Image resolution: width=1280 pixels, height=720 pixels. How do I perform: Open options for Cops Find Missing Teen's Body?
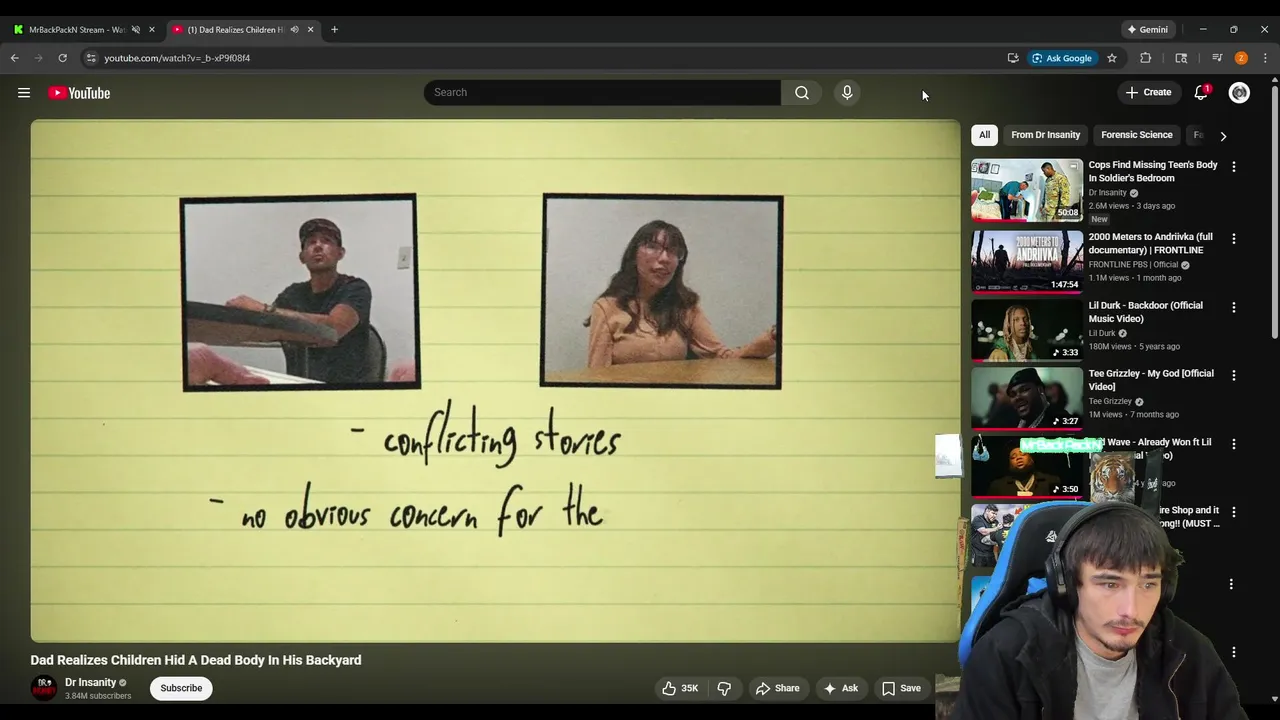click(x=1233, y=167)
